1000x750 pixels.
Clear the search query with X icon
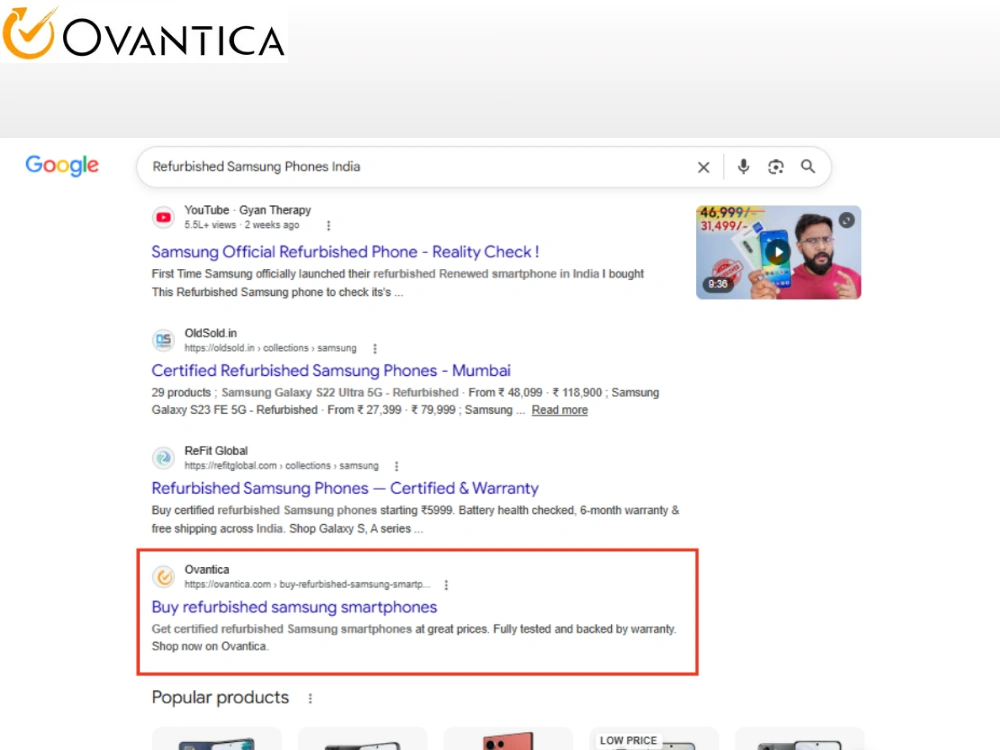[x=703, y=167]
